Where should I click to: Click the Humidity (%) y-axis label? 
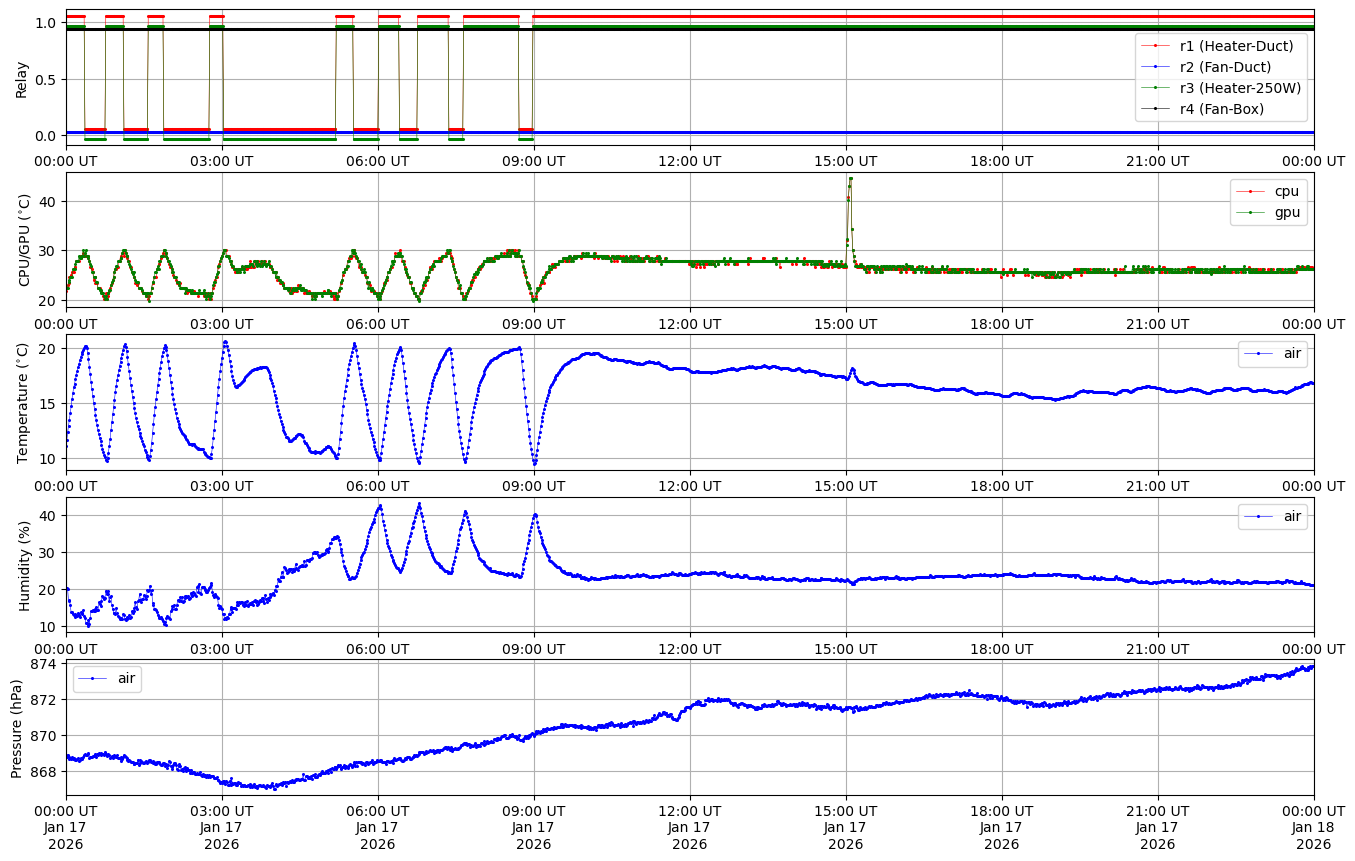tap(22, 565)
